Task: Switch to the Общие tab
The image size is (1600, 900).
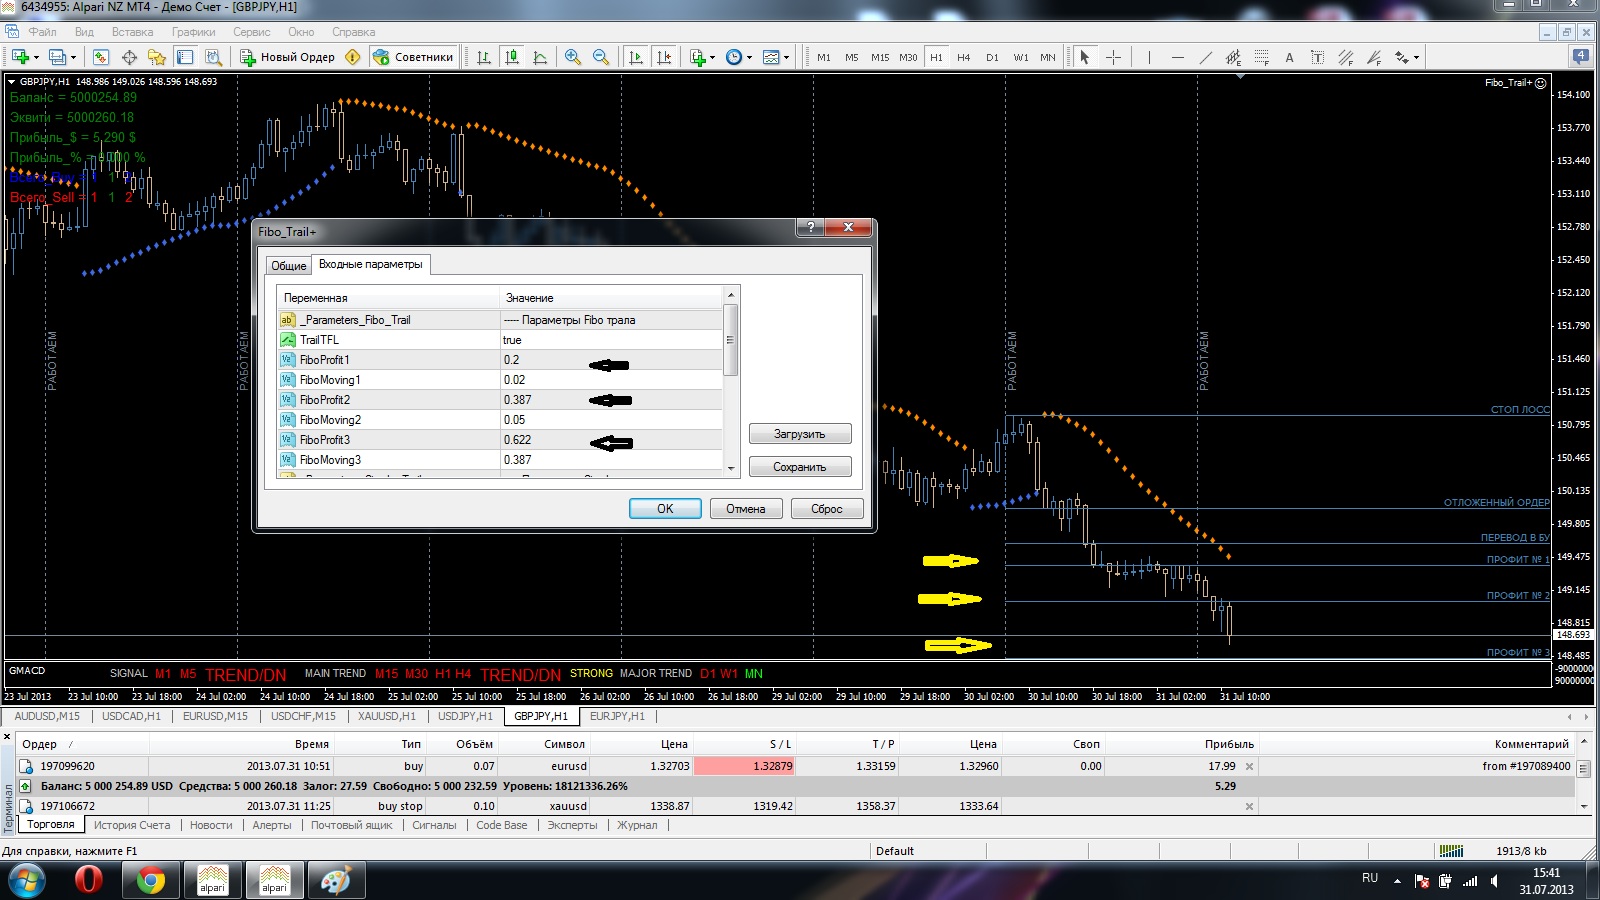Action: pos(288,265)
